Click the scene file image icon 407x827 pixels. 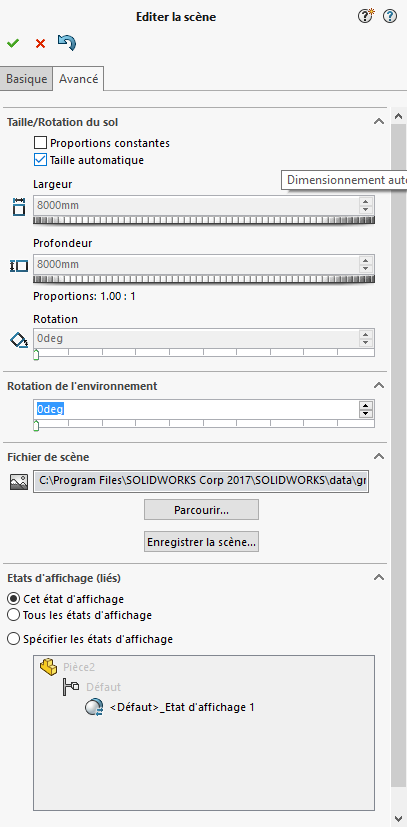[19, 482]
